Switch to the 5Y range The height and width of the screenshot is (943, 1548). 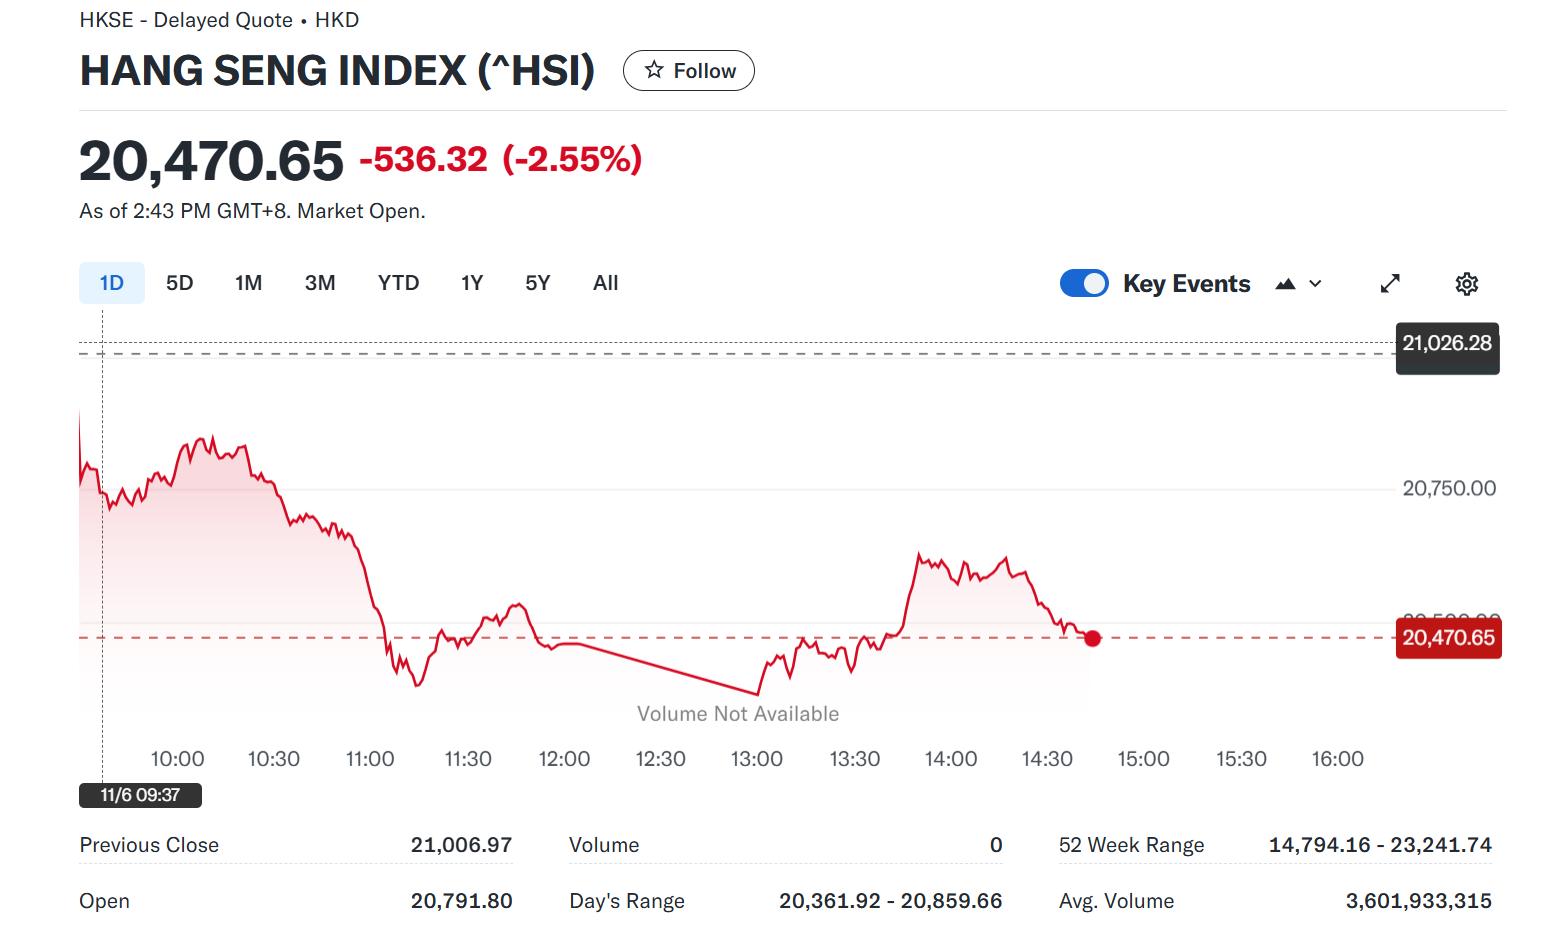point(538,283)
